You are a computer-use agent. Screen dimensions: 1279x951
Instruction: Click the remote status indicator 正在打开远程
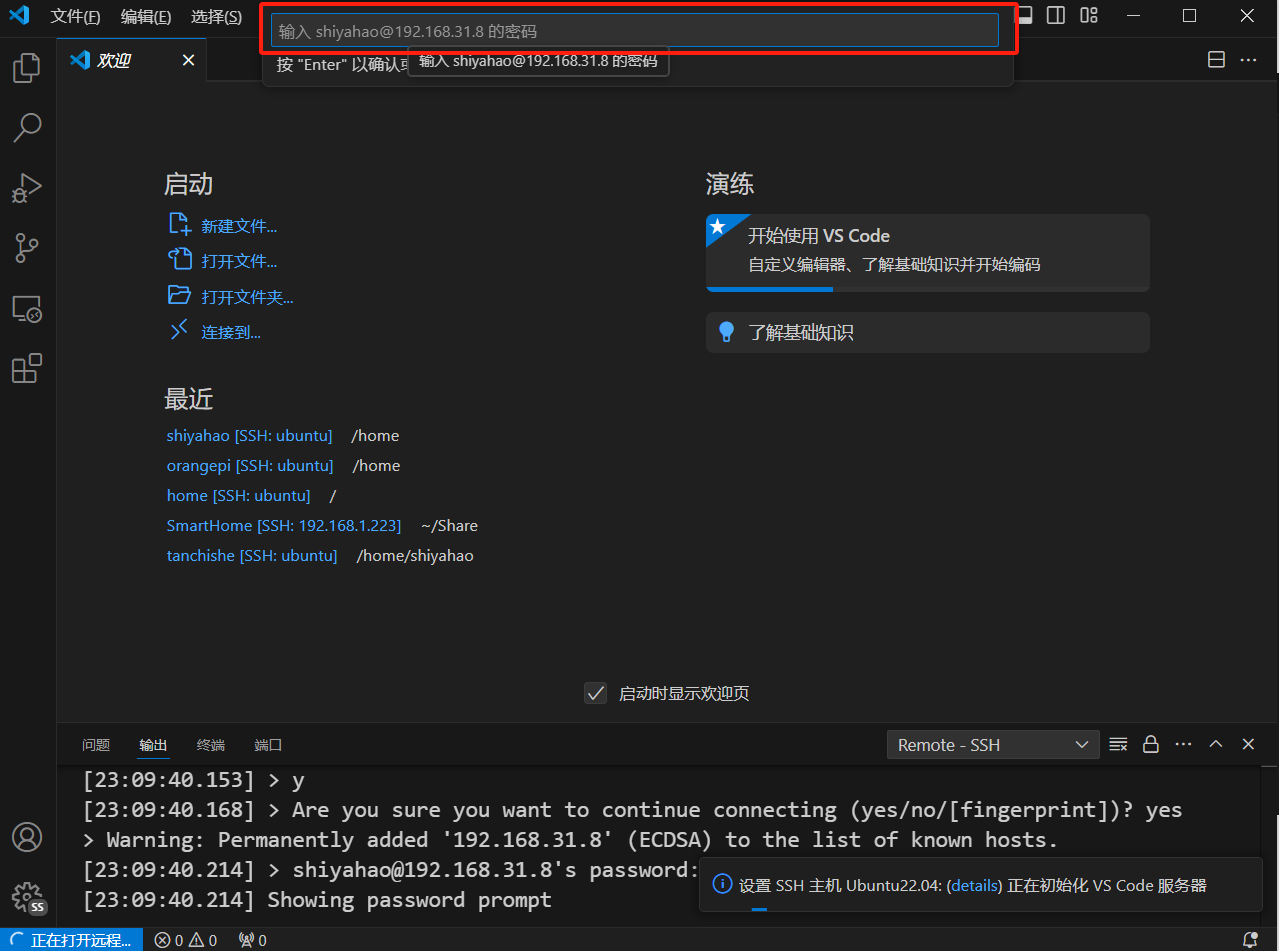(71, 940)
